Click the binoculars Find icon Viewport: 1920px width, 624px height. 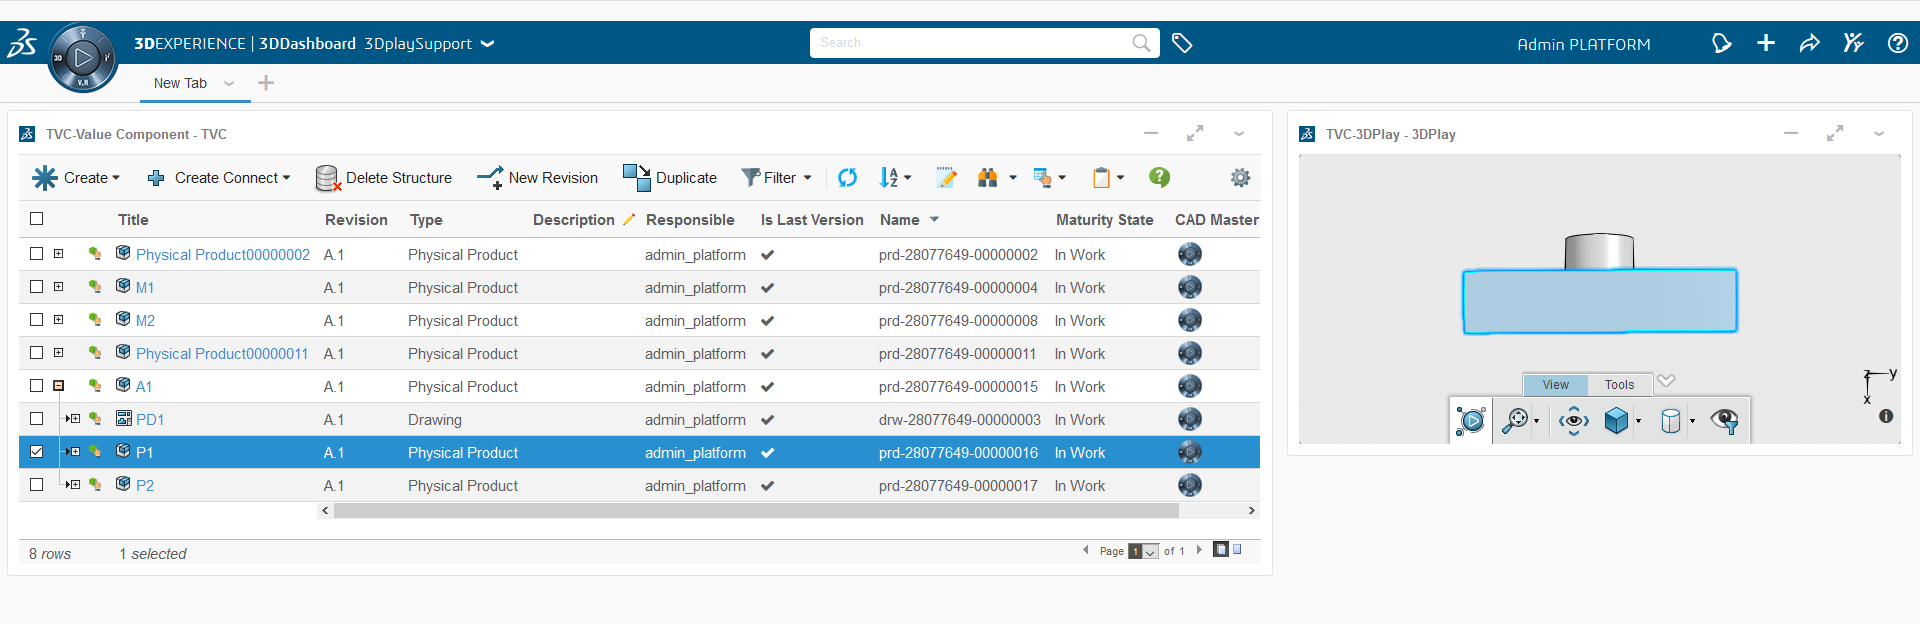click(988, 178)
